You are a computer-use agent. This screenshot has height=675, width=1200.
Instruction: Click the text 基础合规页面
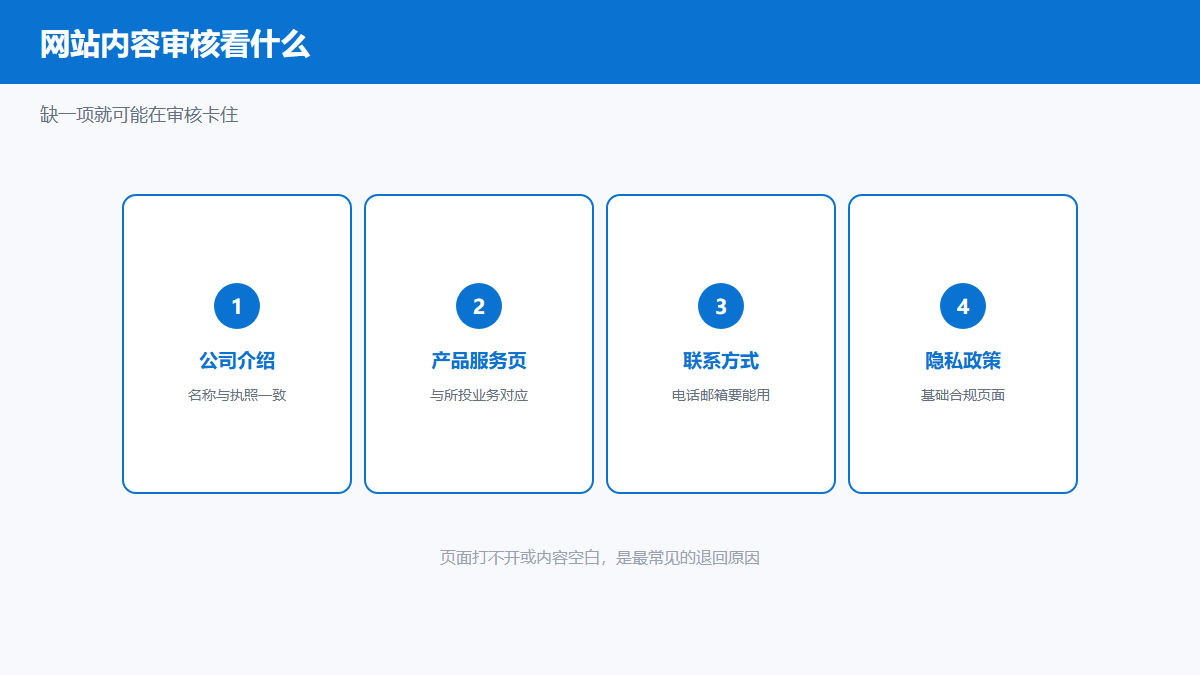point(963,395)
